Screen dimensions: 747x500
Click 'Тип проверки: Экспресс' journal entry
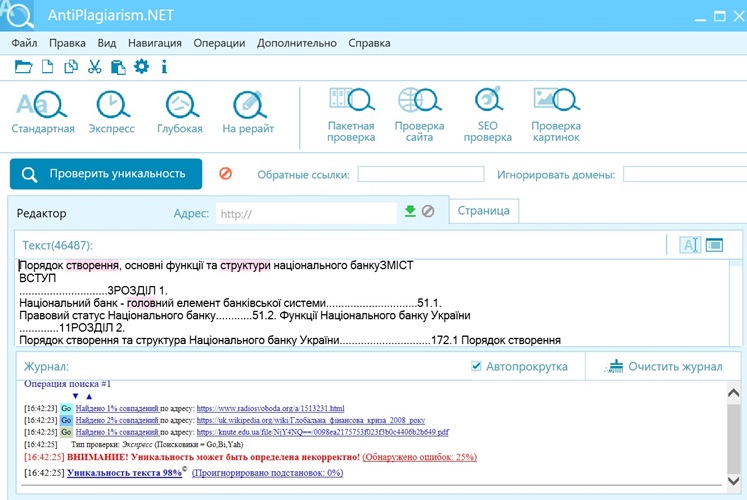click(x=157, y=444)
